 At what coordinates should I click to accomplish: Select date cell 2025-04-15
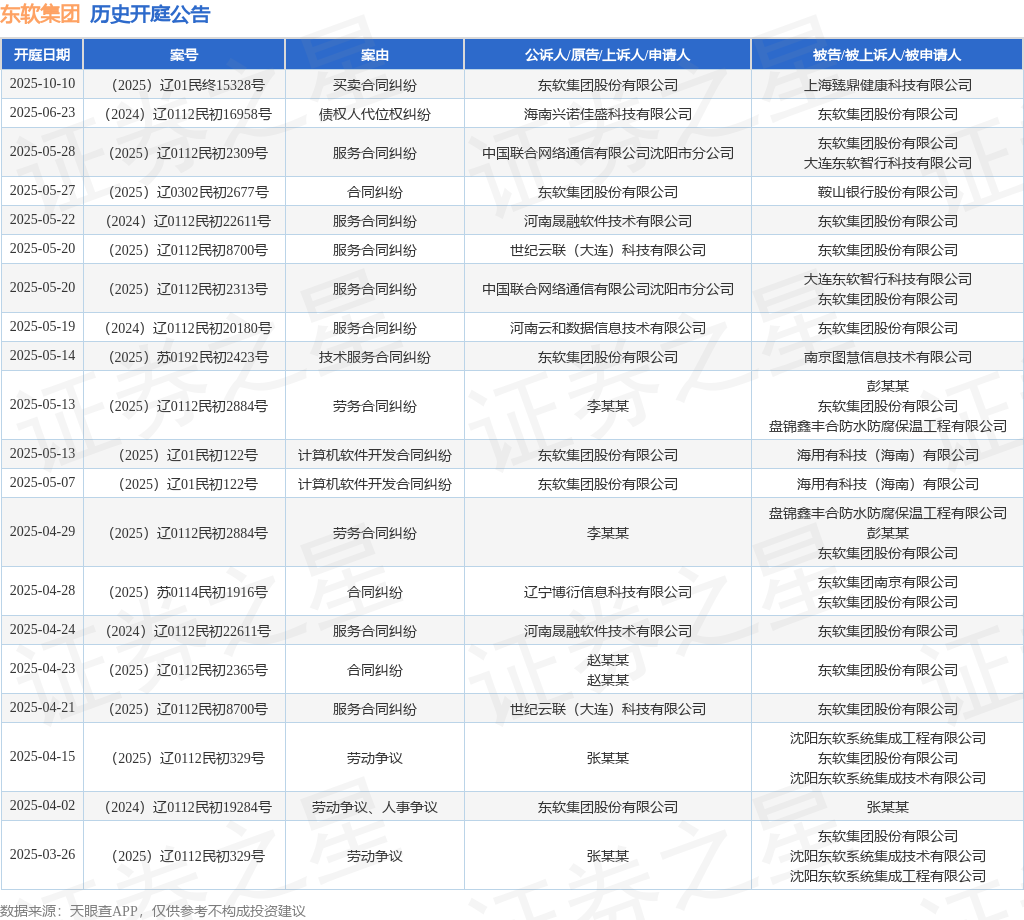(x=42, y=757)
